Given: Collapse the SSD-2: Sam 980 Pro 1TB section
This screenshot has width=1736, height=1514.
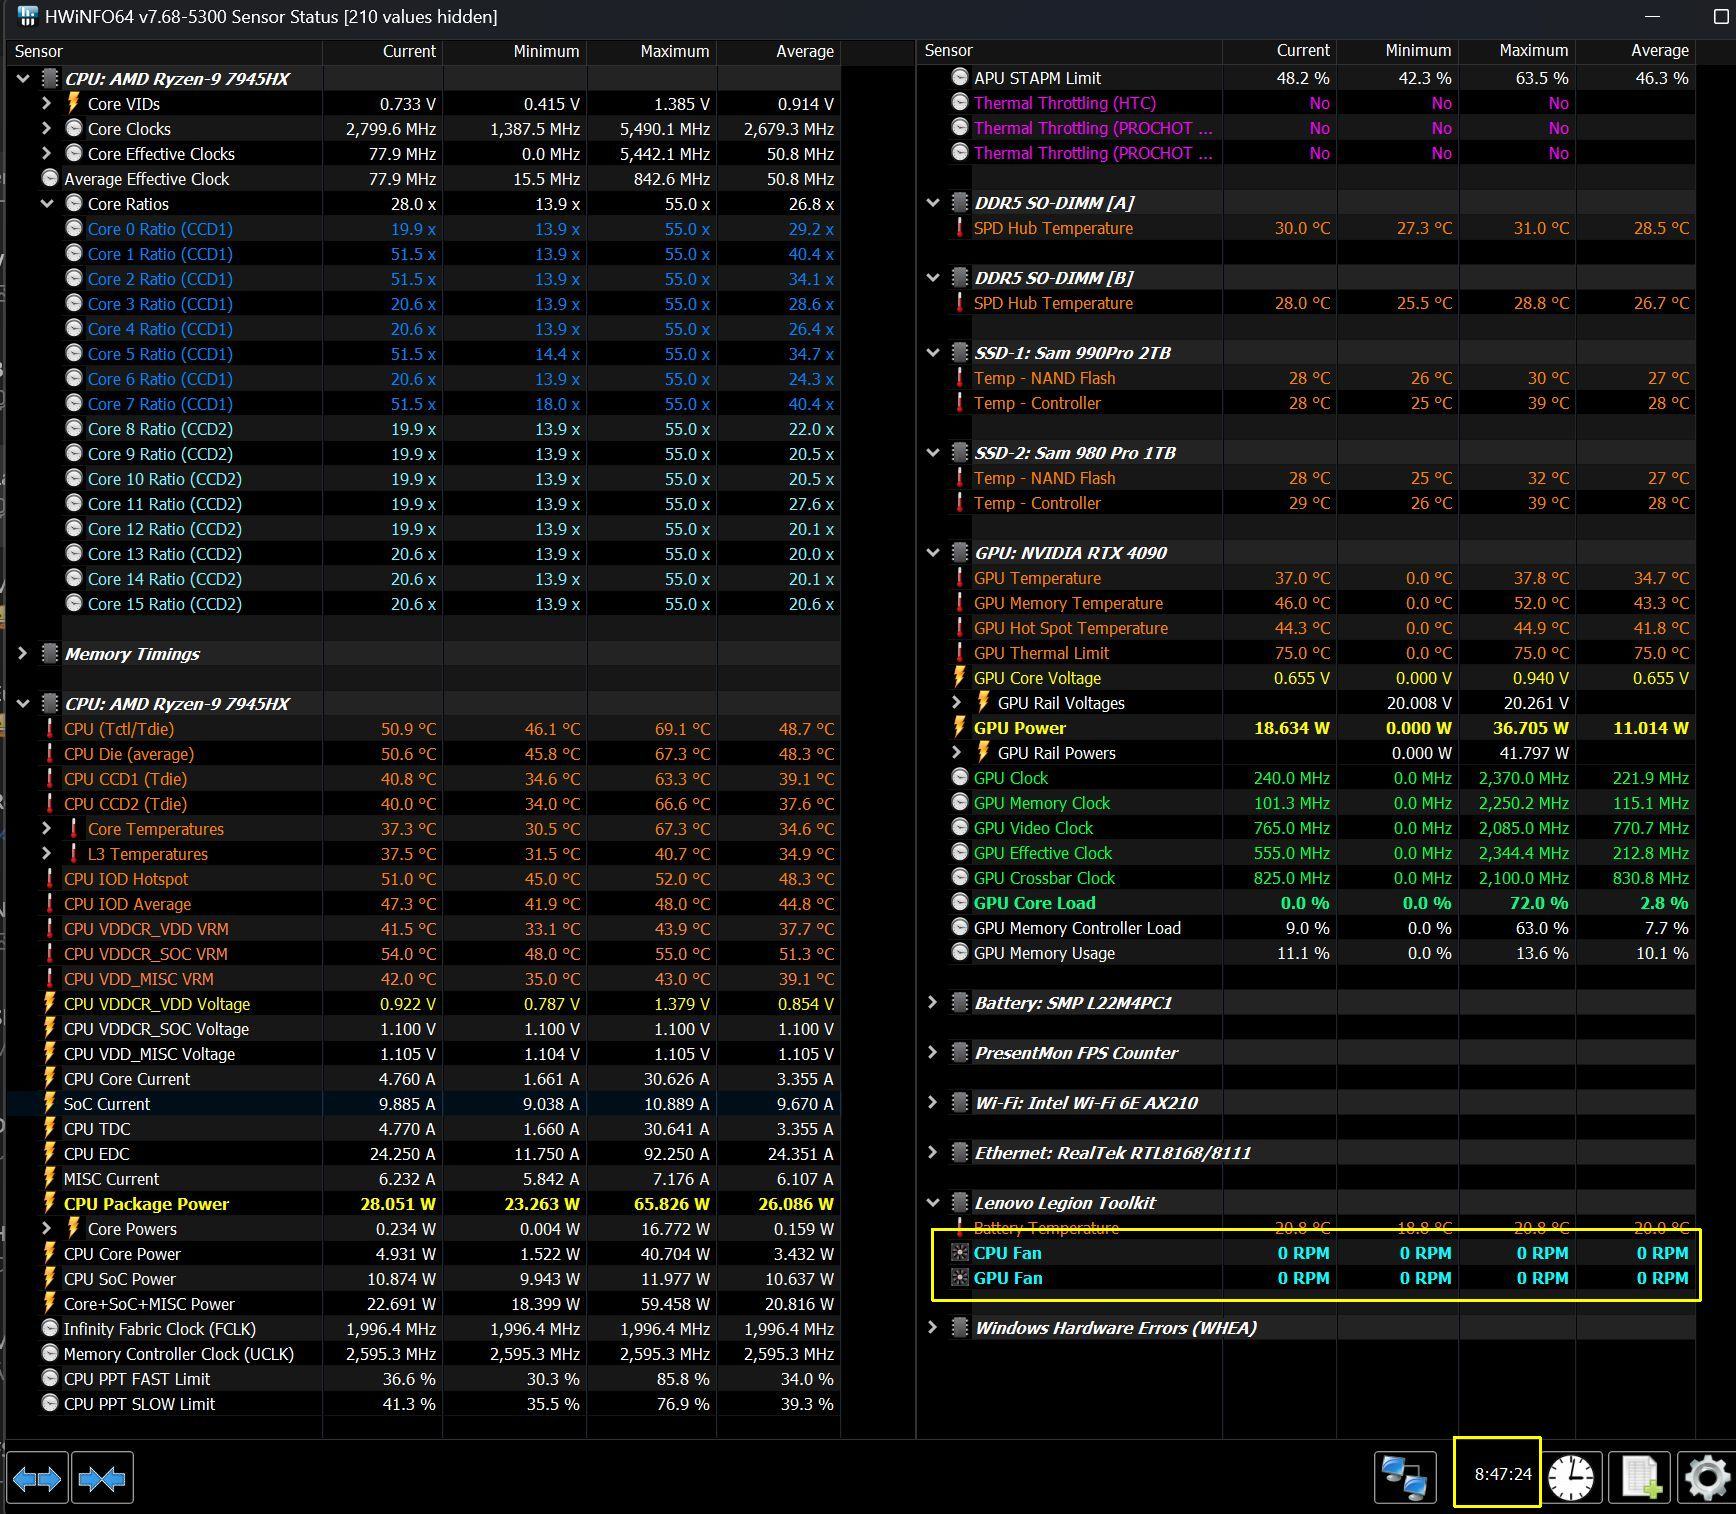Looking at the screenshot, I should 932,453.
